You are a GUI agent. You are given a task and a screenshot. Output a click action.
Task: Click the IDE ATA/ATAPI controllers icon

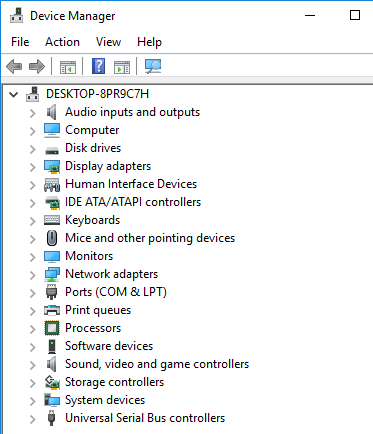coord(52,203)
